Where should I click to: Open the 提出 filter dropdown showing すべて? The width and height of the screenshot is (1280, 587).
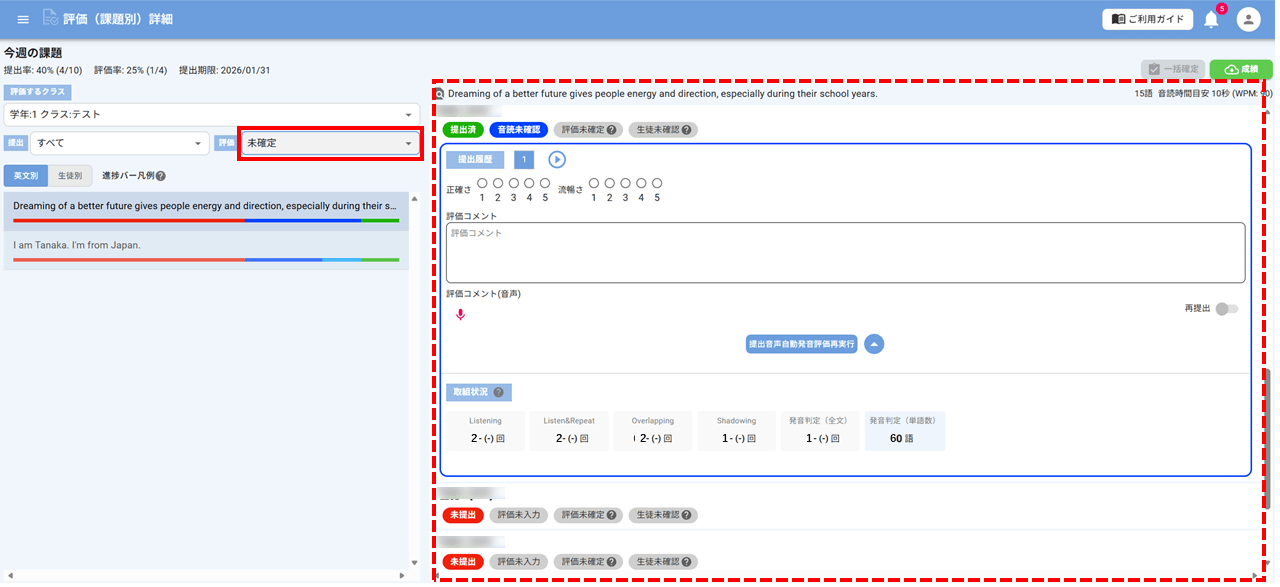tap(119, 144)
